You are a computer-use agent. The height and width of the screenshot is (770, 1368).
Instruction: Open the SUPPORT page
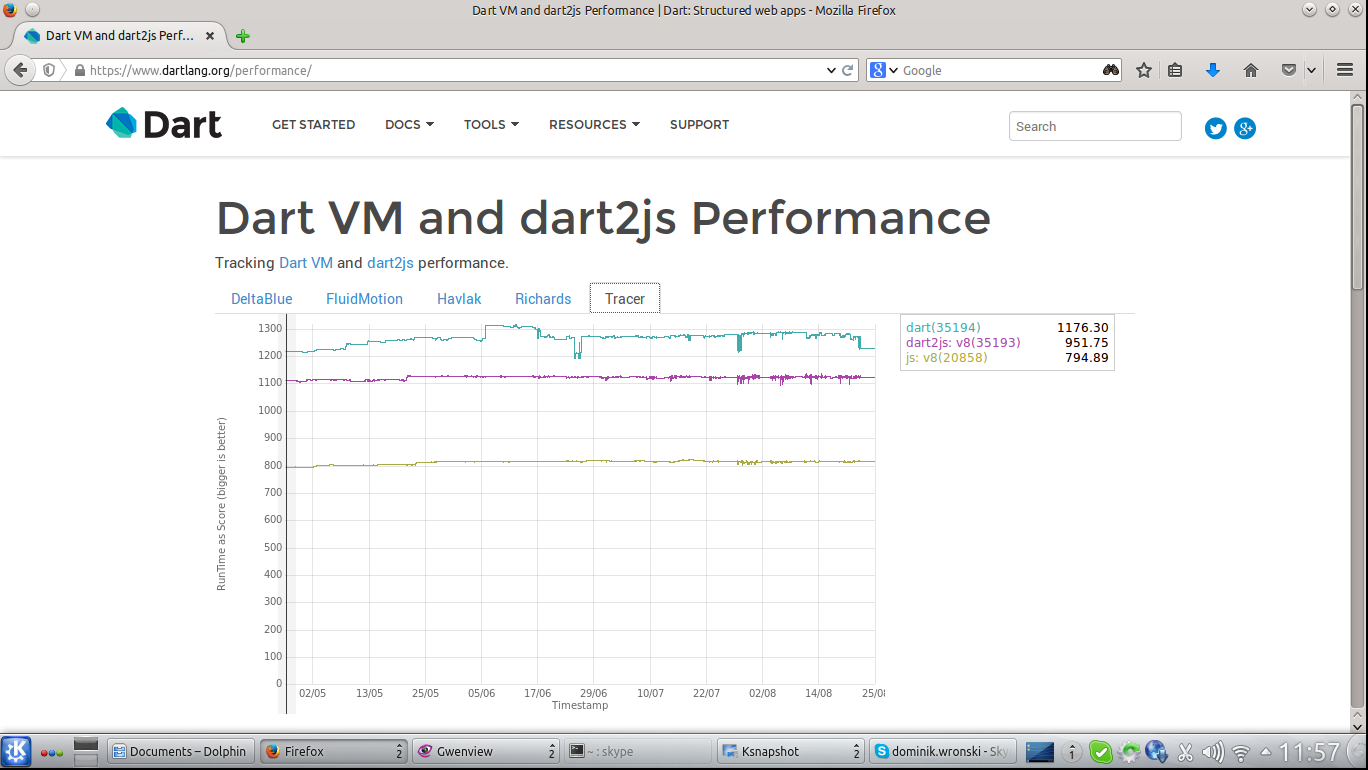point(699,125)
